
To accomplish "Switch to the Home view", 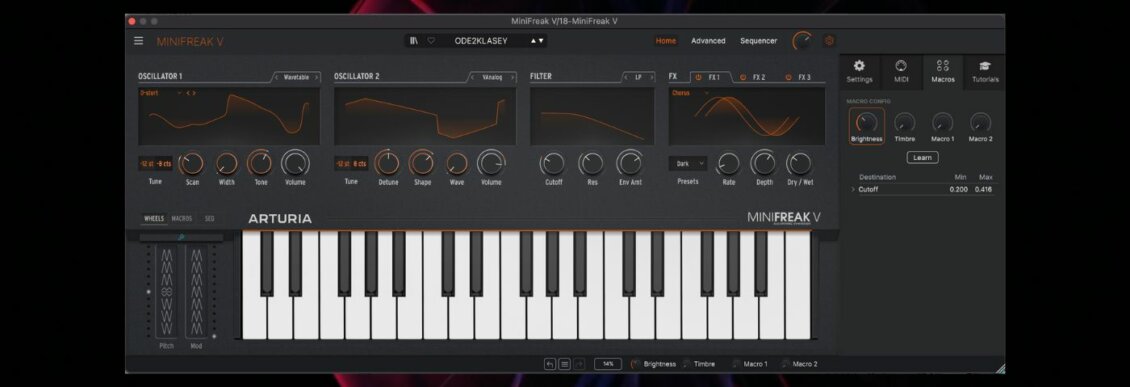I will (x=666, y=41).
